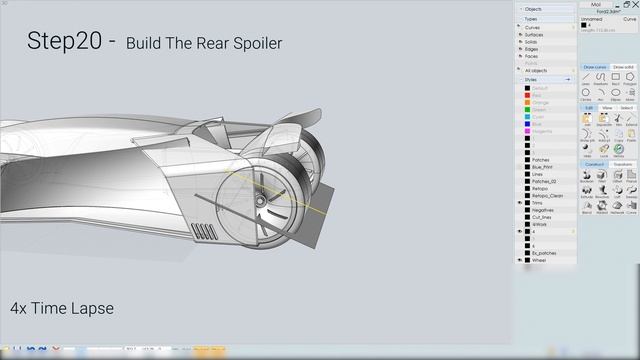Select the Freeform curve tool
Image resolution: width=640 pixels, height=360 pixels.
point(600,78)
